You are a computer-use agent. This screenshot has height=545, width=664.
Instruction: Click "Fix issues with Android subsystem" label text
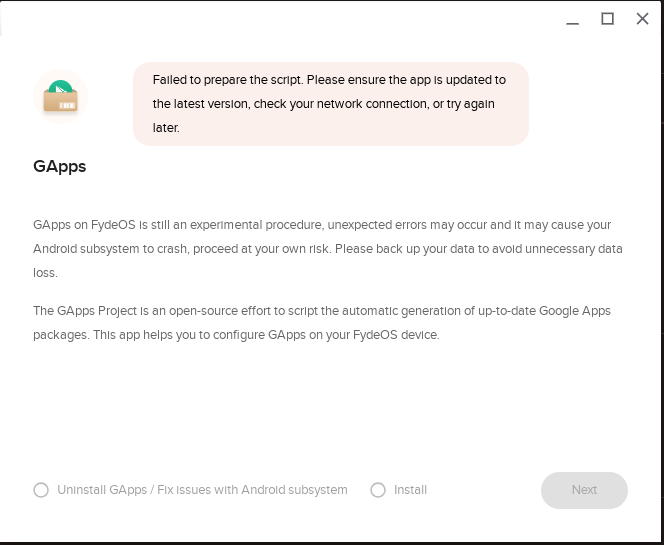(252, 490)
